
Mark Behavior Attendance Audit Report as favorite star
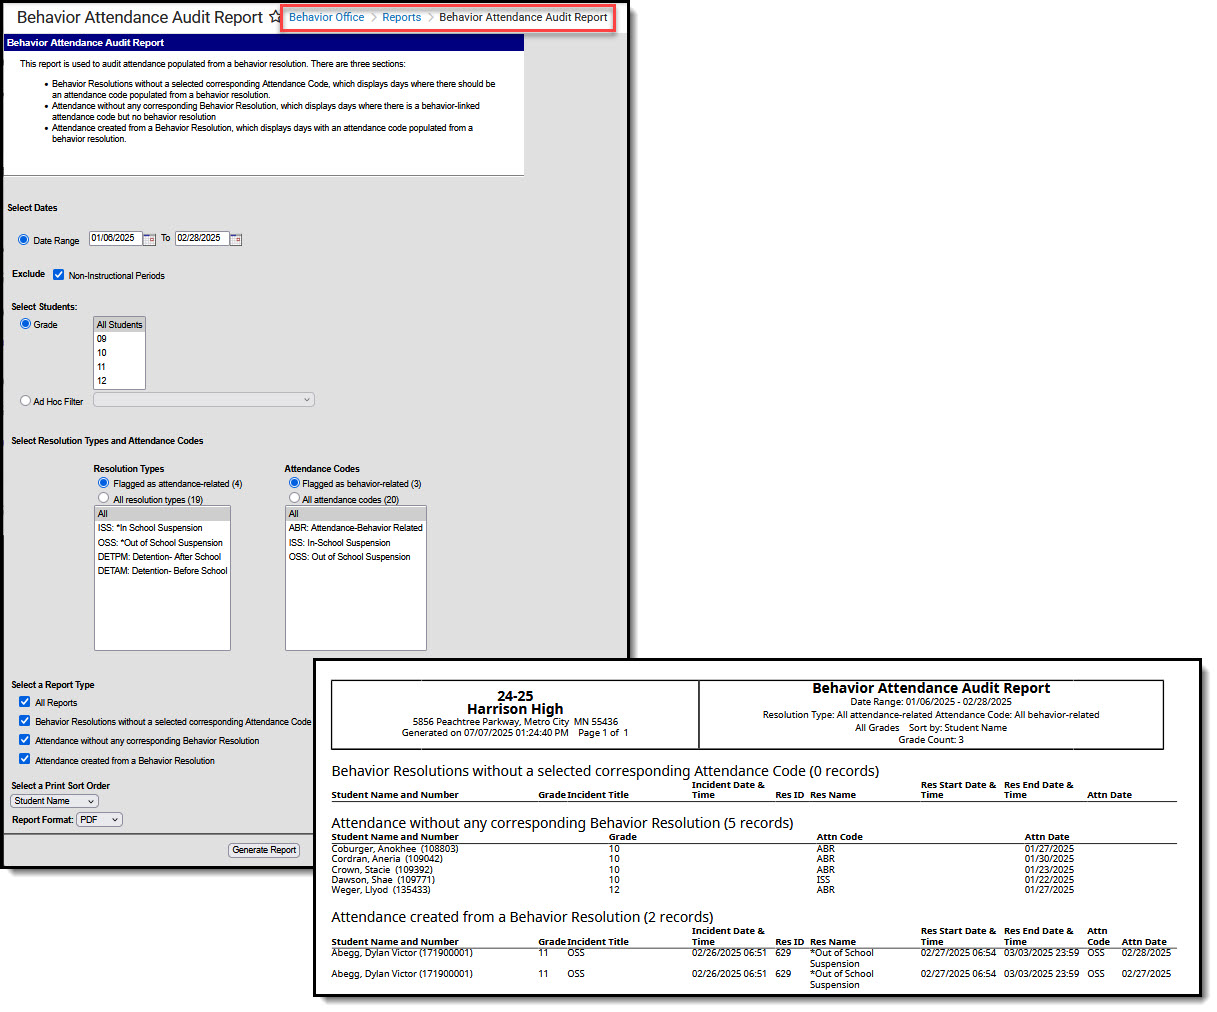click(x=275, y=17)
